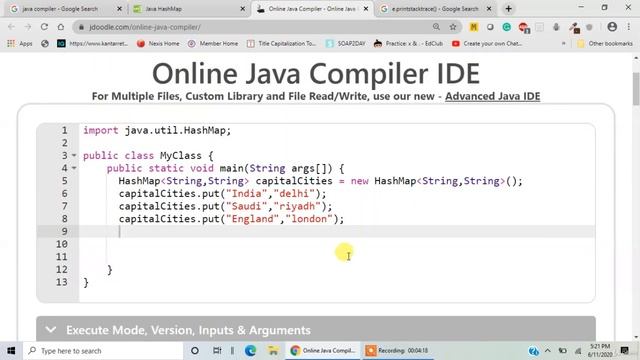This screenshot has width=640, height=360.
Task: Bookmark this page with the star icon
Action: (x=453, y=27)
